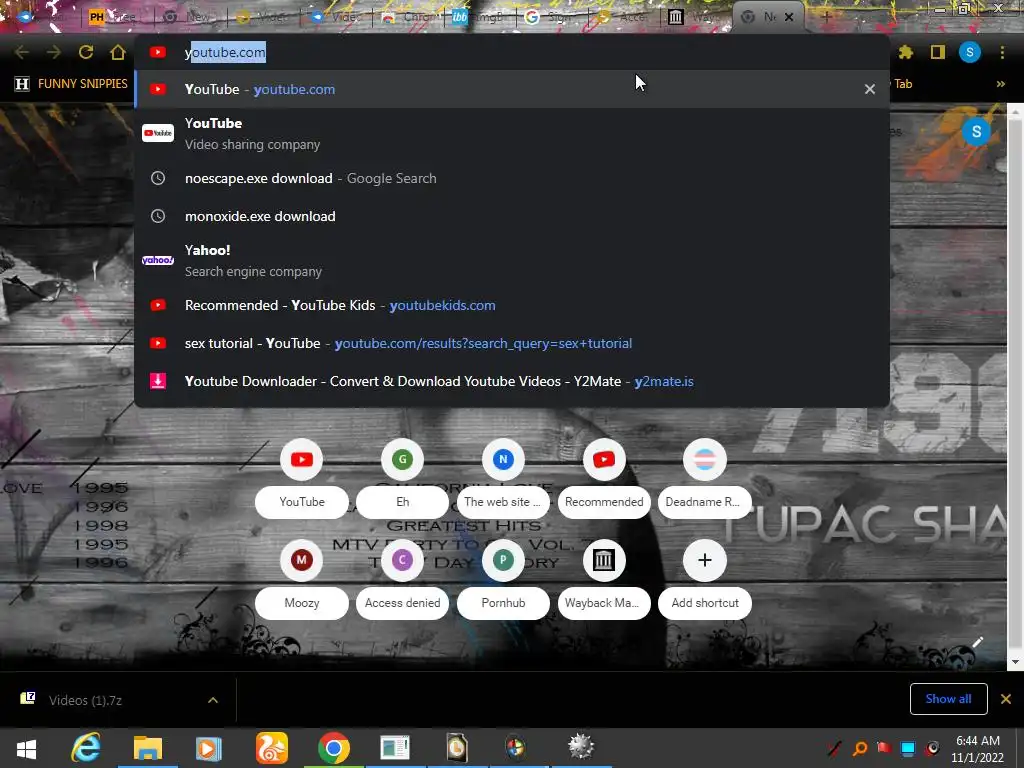
Task: Remove the YouTube - youtube.com suggestion
Action: [x=869, y=89]
